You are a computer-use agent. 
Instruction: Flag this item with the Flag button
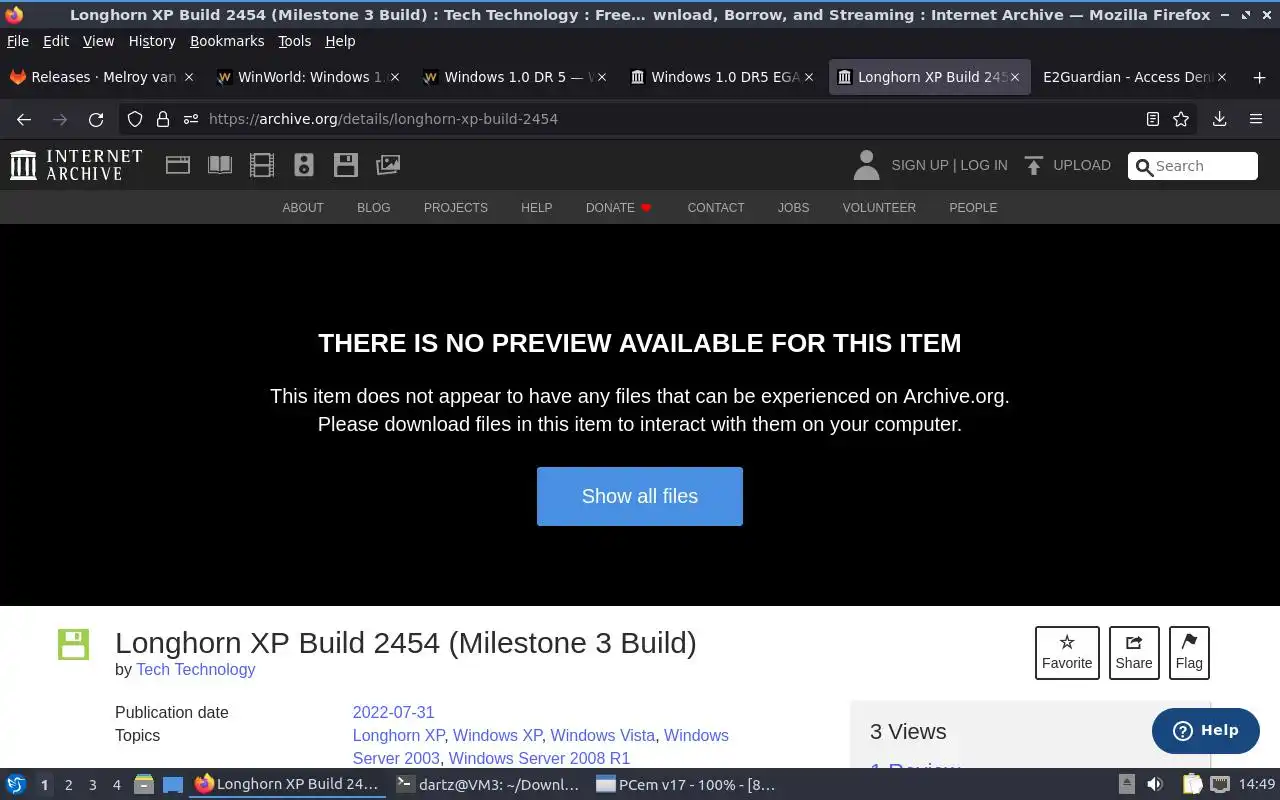1189,652
